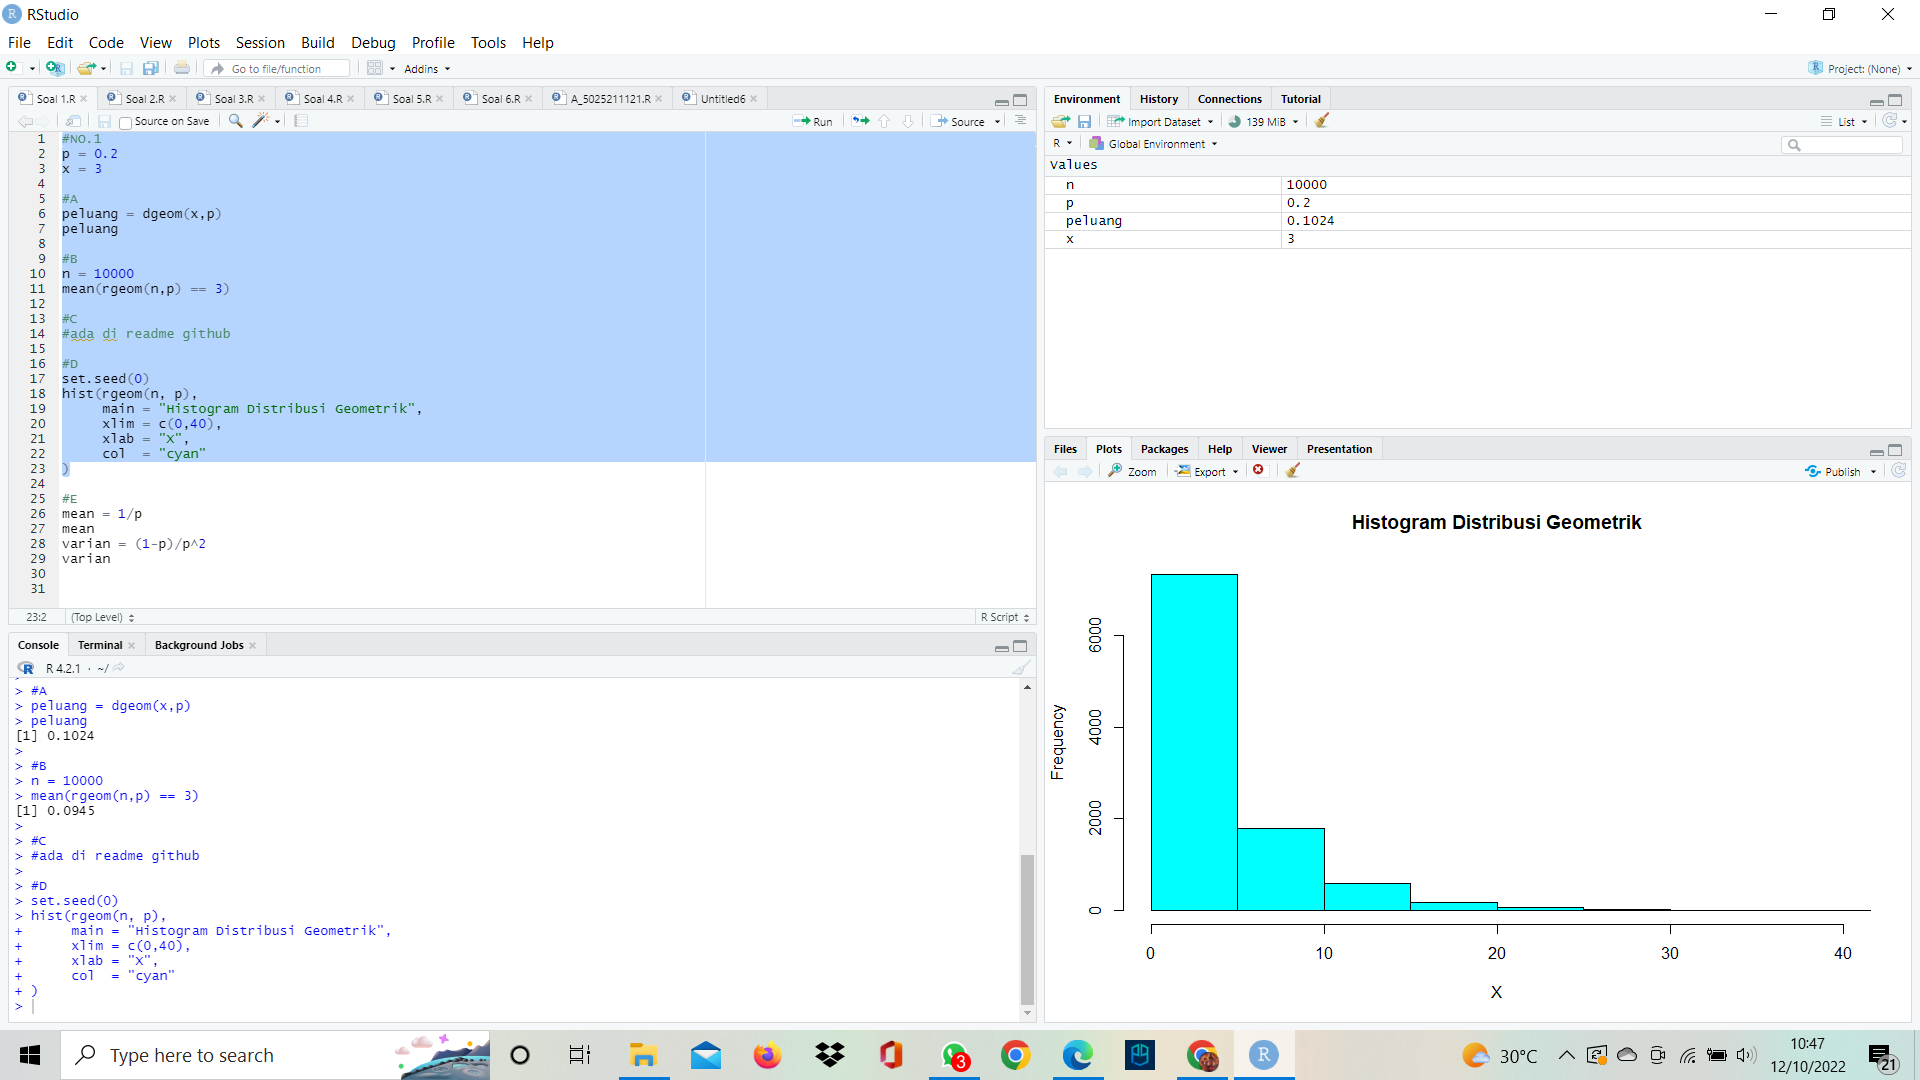Switch to the Packages tab
The image size is (1920, 1080).
(x=1164, y=448)
